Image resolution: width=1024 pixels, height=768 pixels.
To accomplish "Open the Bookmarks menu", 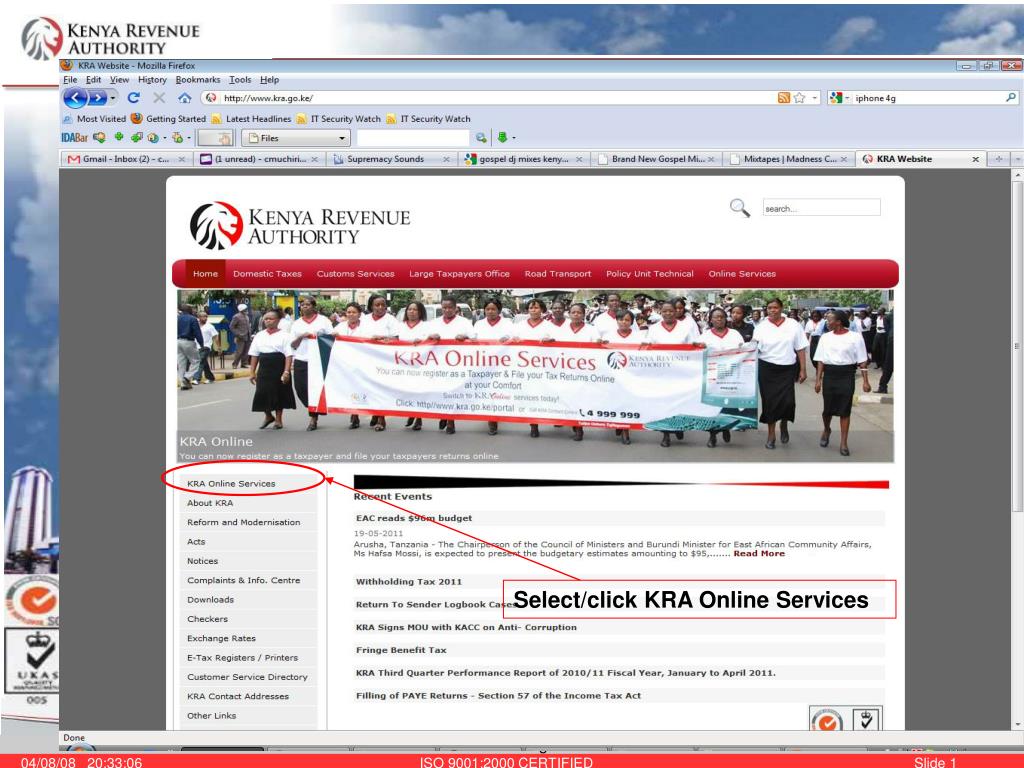I will 198,80.
